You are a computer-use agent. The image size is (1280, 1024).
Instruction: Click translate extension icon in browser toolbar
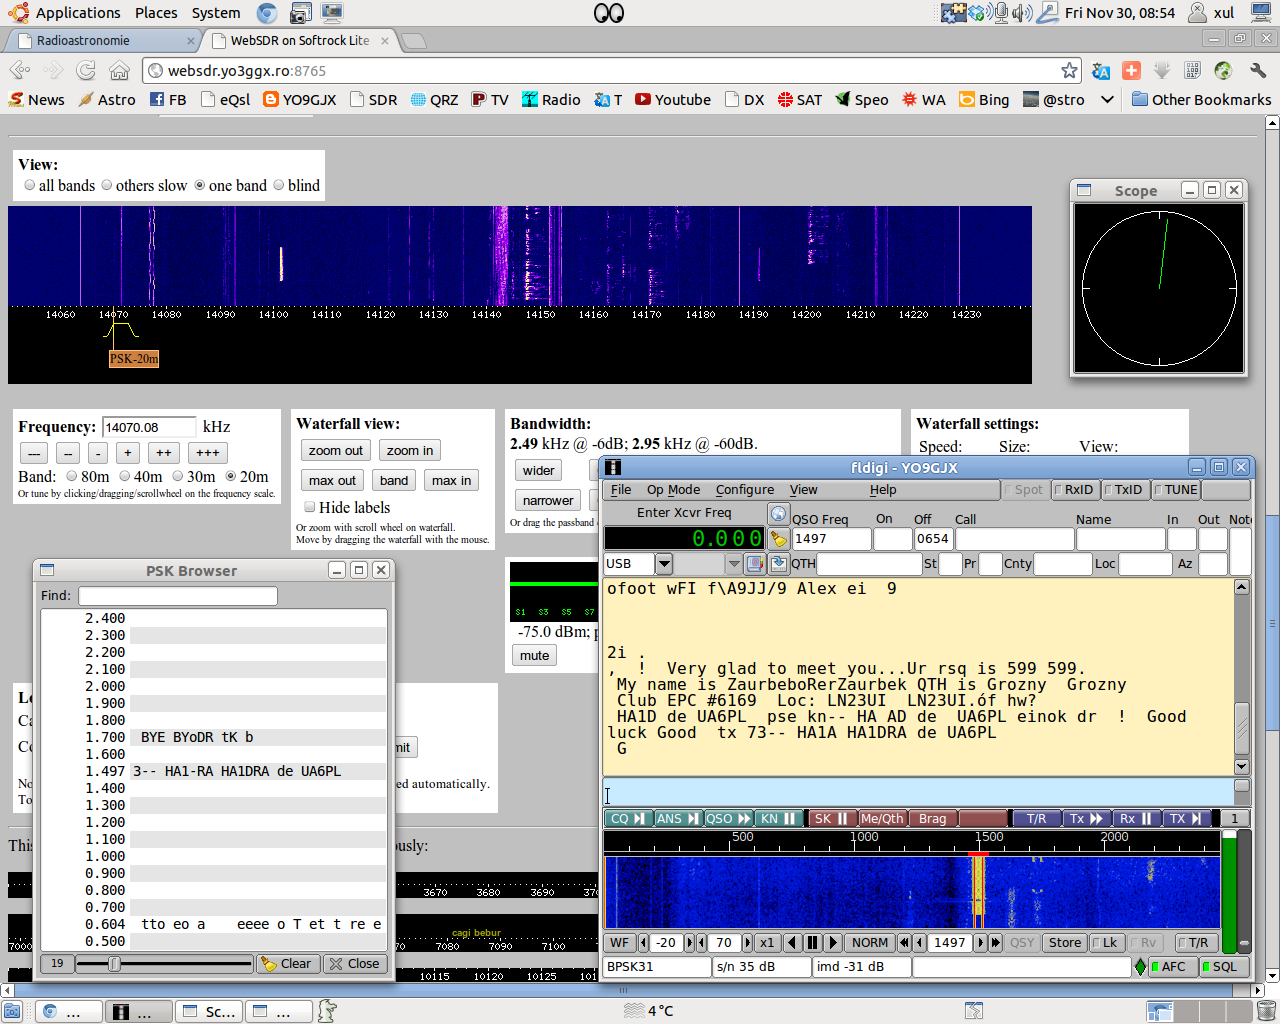[x=1101, y=70]
